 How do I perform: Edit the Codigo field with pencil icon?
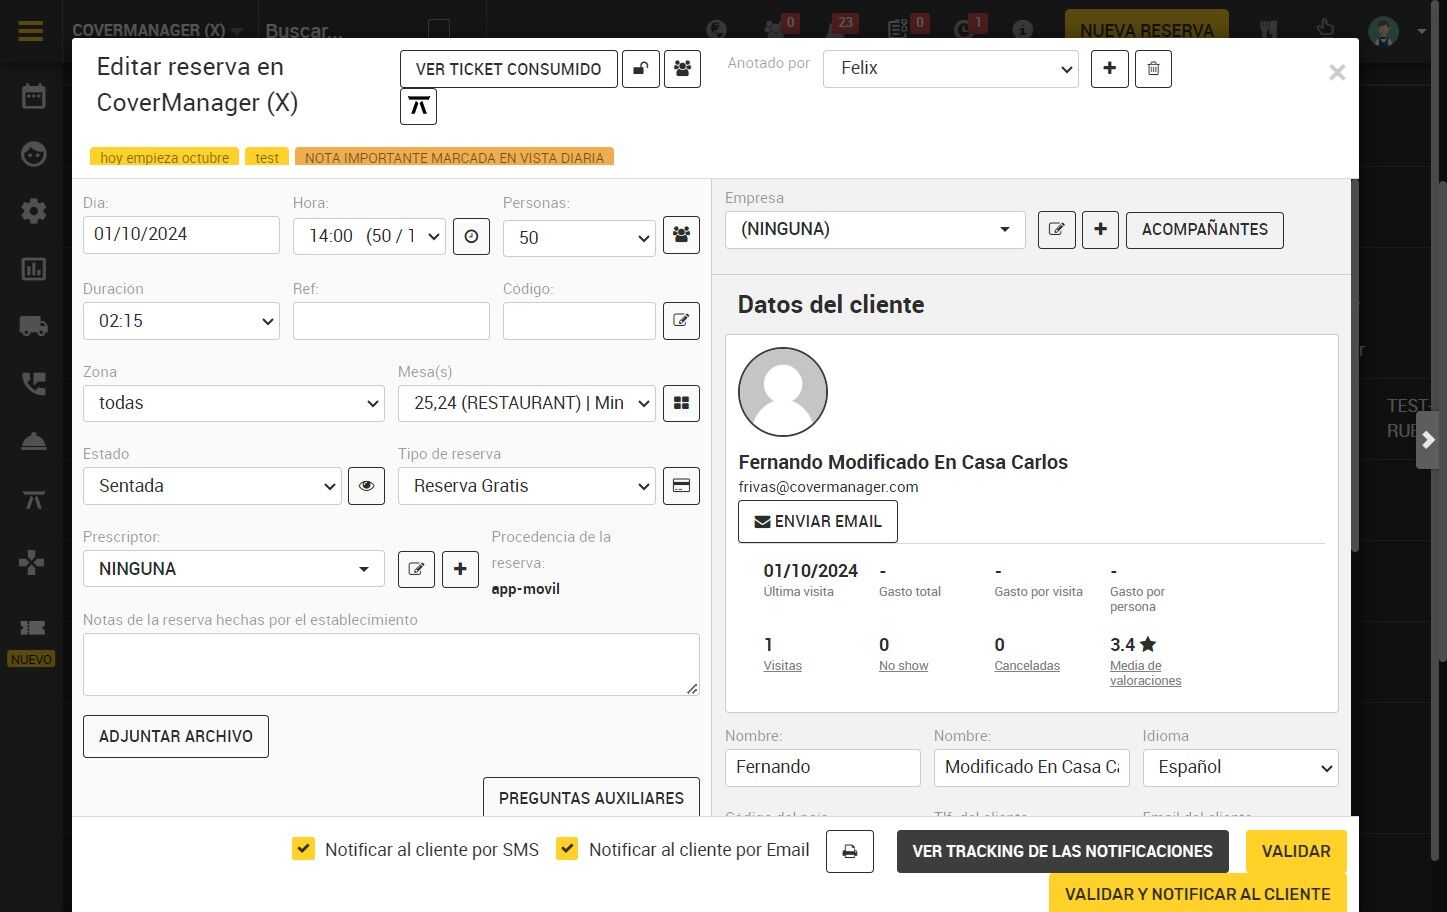681,321
